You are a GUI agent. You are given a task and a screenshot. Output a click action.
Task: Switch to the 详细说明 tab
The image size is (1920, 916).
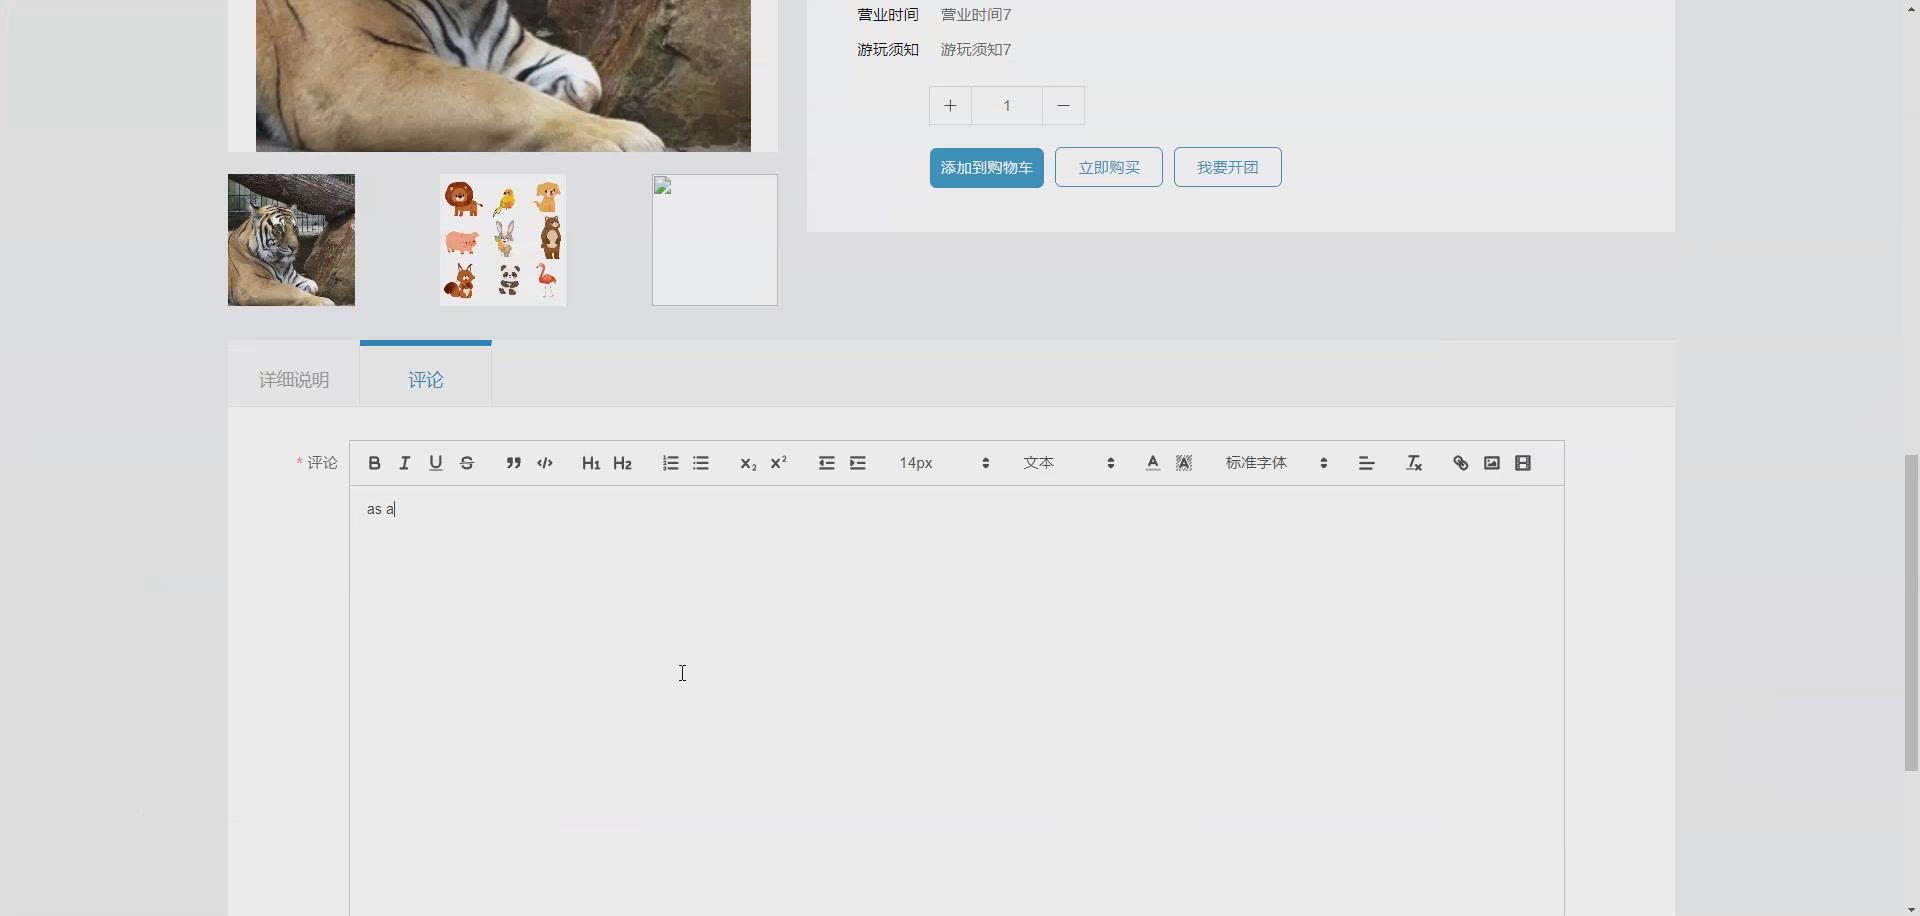click(x=294, y=380)
